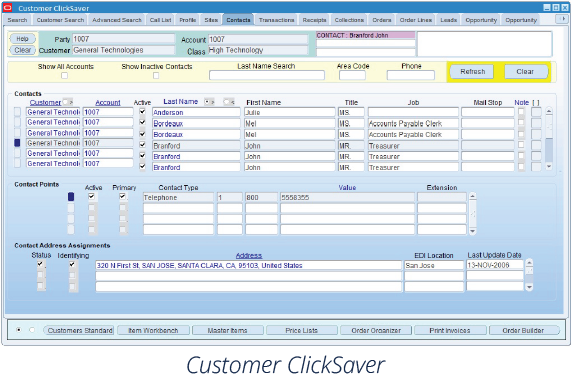Open the Customer Search tab
572x379 pixels.
click(60, 20)
